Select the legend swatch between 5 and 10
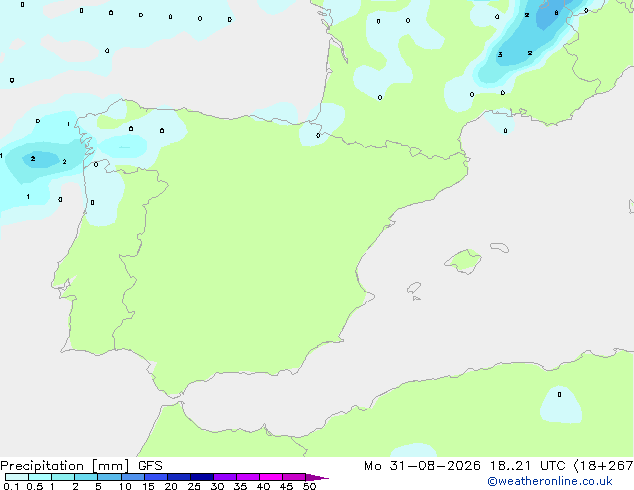Viewport: 634px width, 490px height. pos(109,477)
